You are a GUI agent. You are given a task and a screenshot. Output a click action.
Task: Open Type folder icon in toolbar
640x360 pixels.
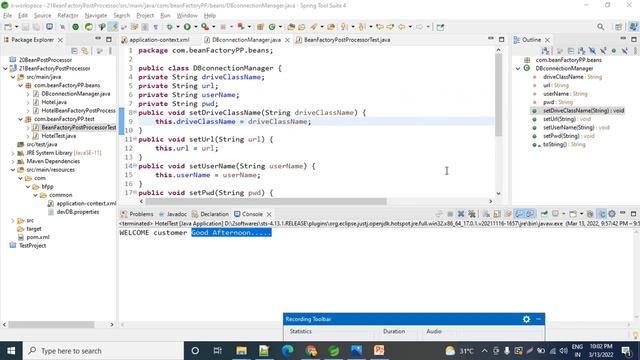[291, 27]
